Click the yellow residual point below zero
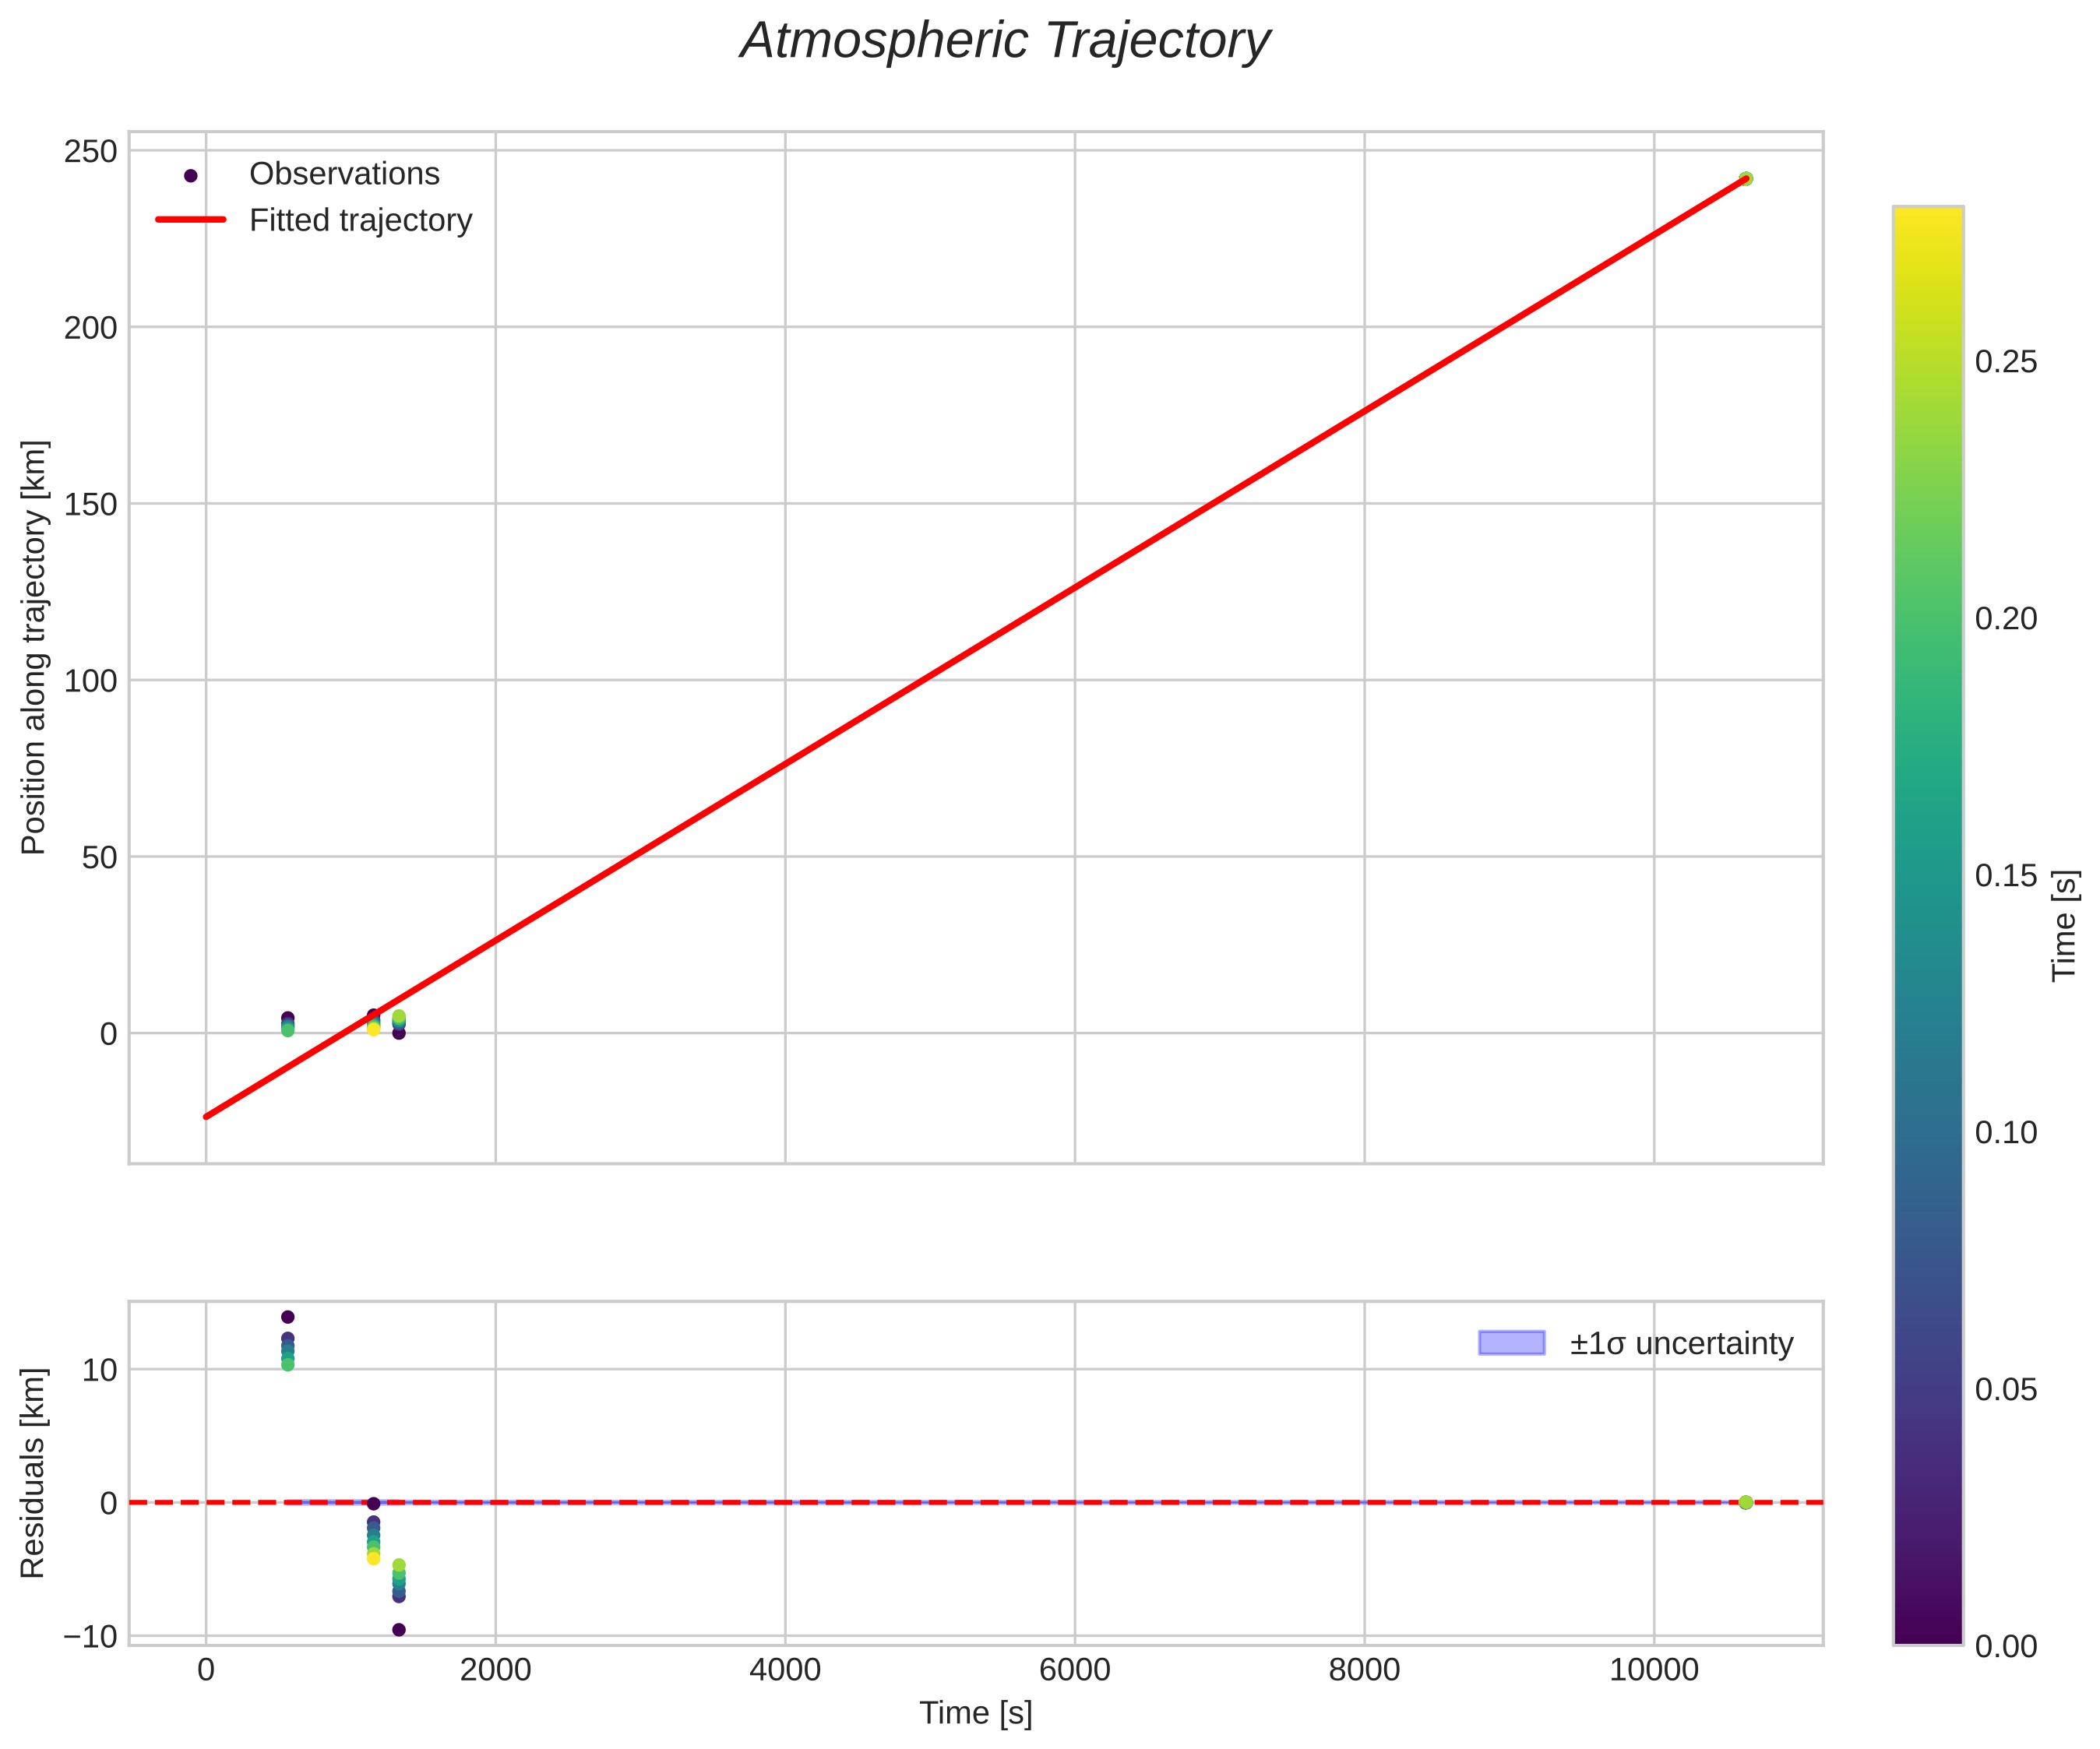This screenshot has width=2100, height=1749. tap(374, 1558)
